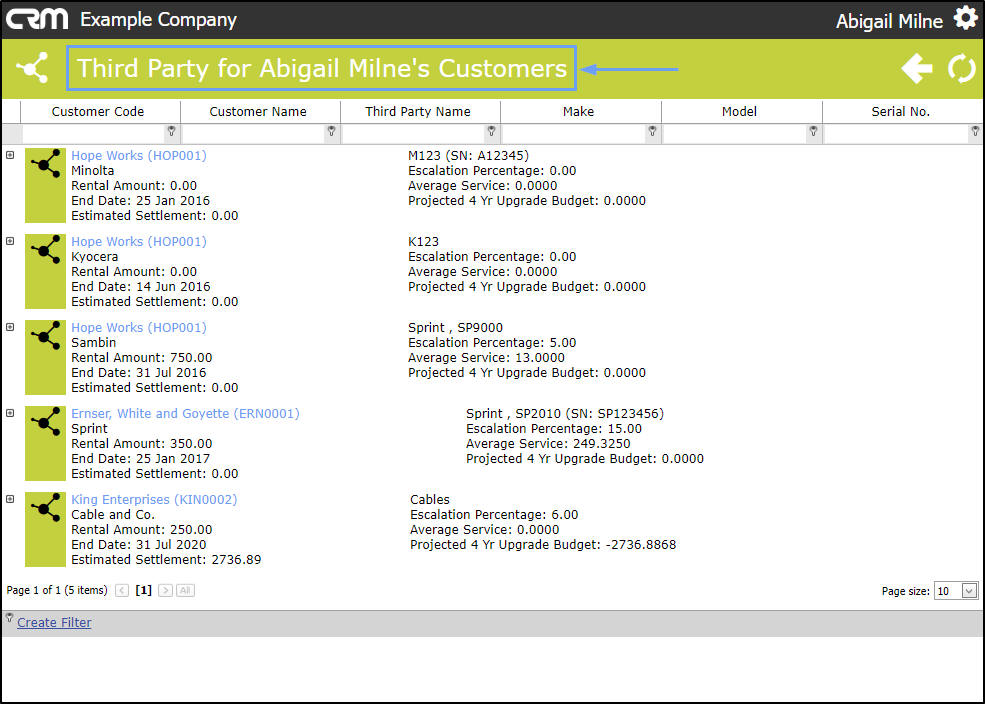Open the Make filter options icon
This screenshot has width=985, height=704.
click(x=653, y=131)
